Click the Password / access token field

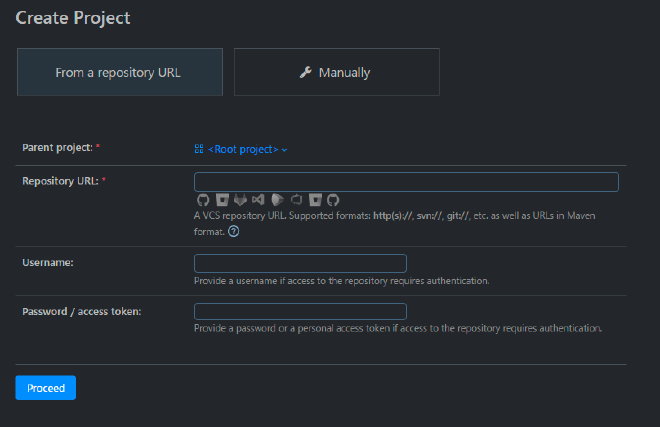point(300,311)
